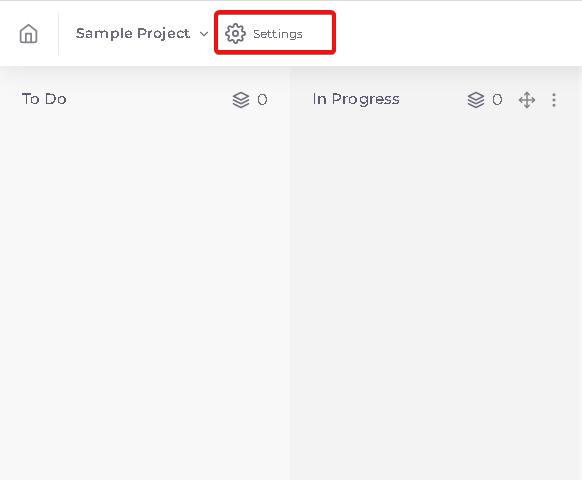Screen dimensions: 582x480
Task: Click the blank header area right of Settings
Action: click(458, 34)
